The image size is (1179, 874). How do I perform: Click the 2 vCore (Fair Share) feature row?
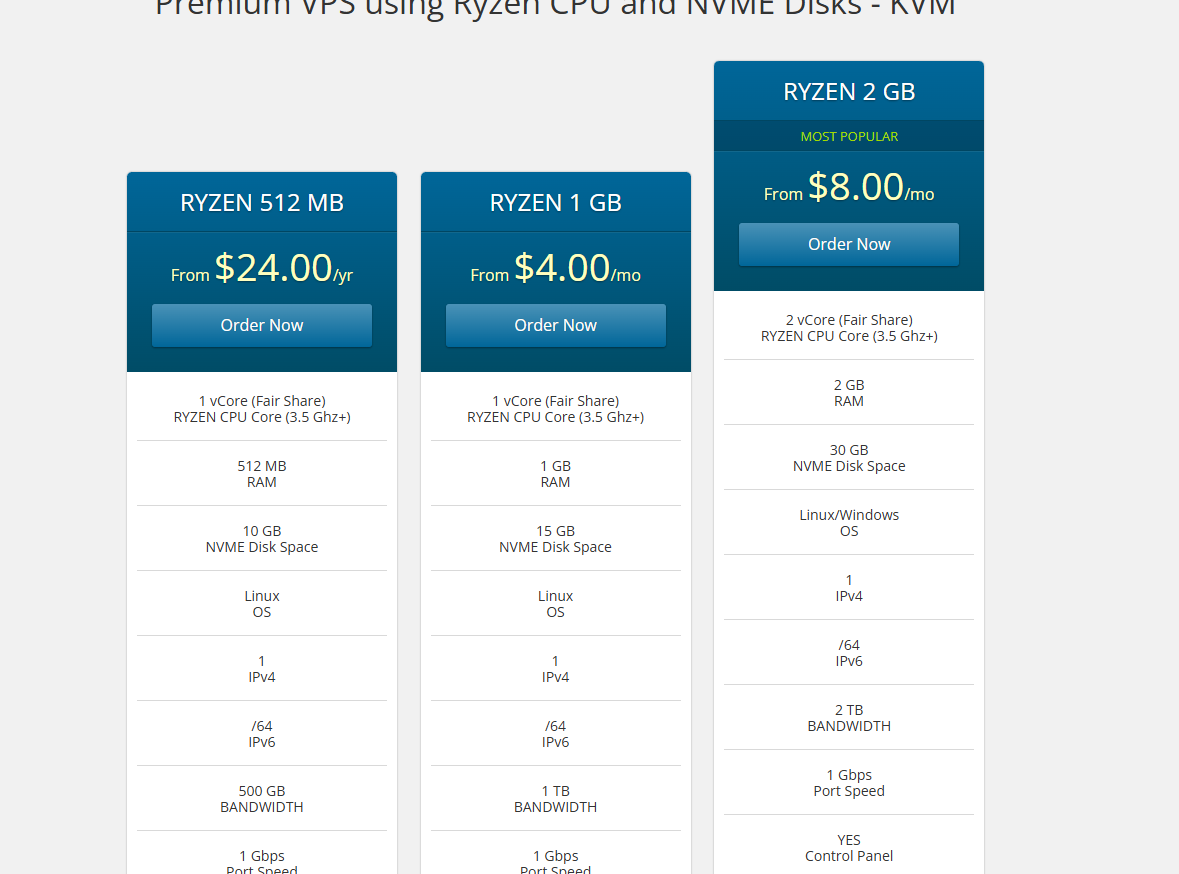tap(849, 328)
